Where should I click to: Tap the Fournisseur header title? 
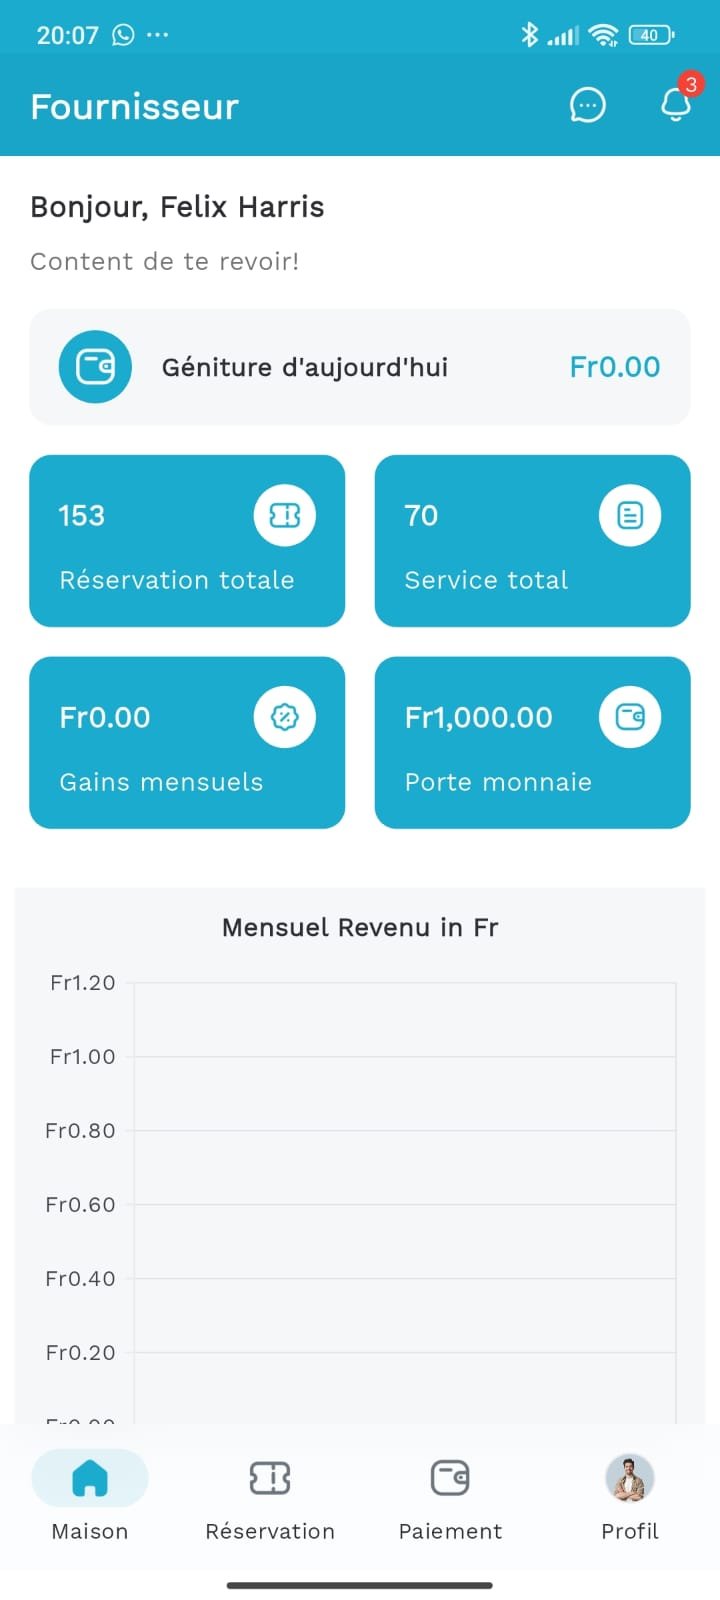tap(135, 107)
